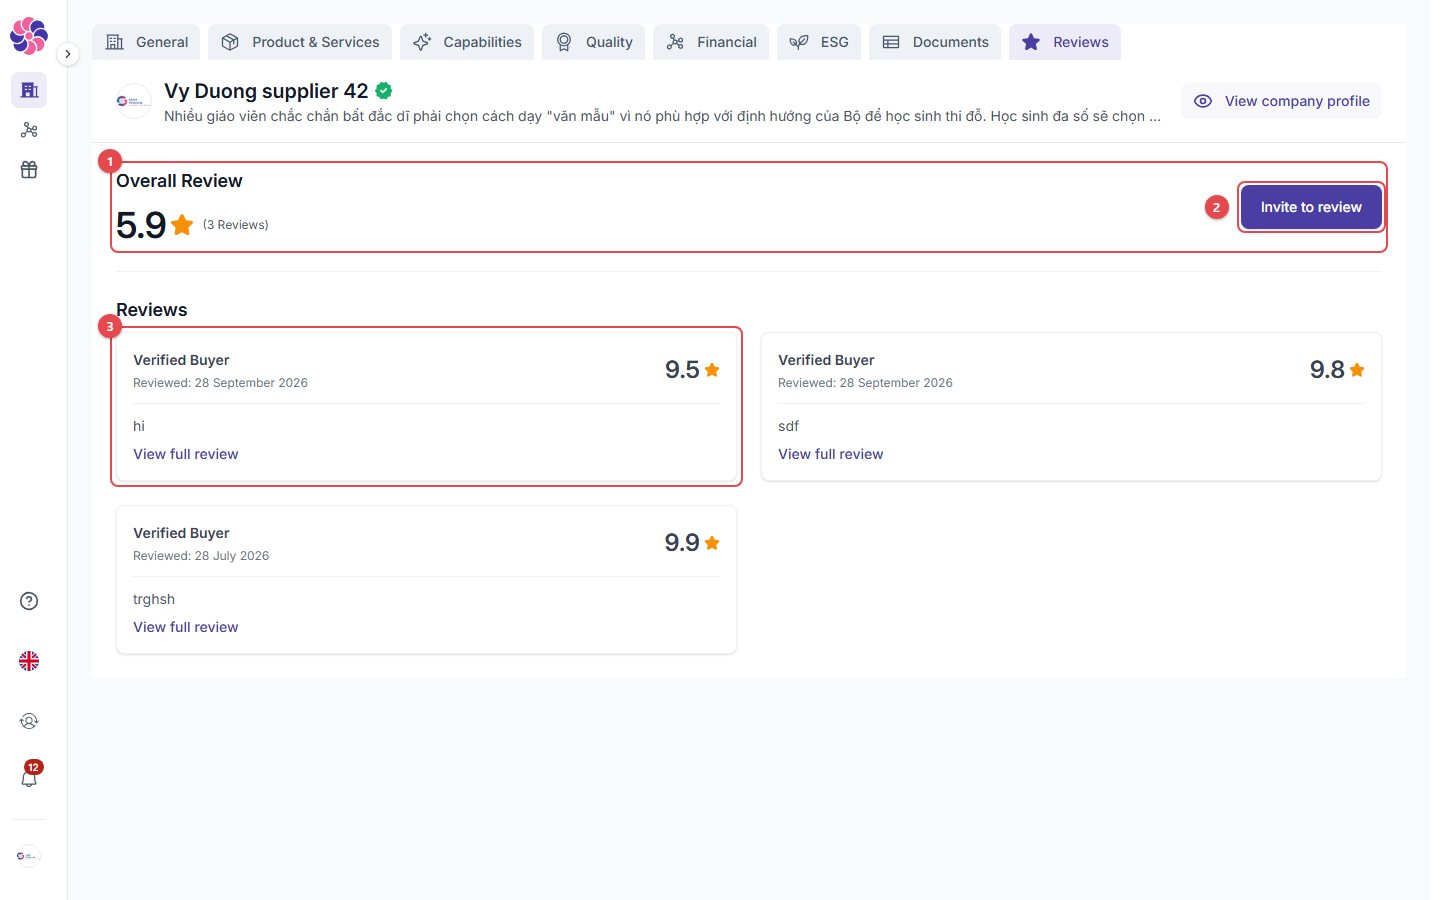Click the (3 Reviews) count text
The image size is (1440, 900).
(236, 225)
